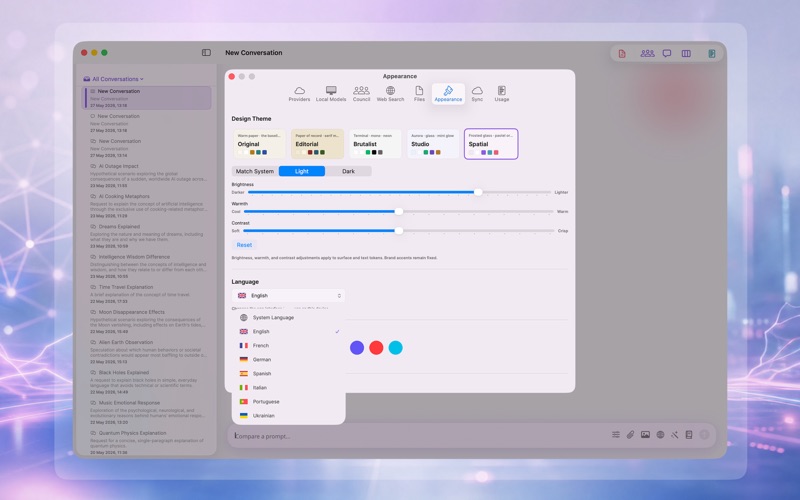Choose Match System appearance mode
Screen dimensions: 800x500
tap(255, 171)
